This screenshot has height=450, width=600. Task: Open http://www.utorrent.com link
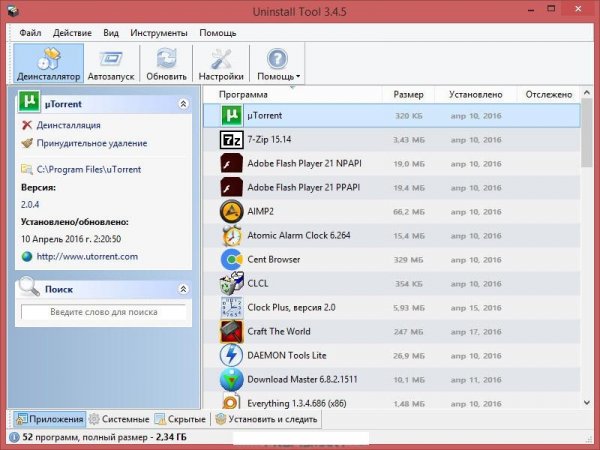87,256
